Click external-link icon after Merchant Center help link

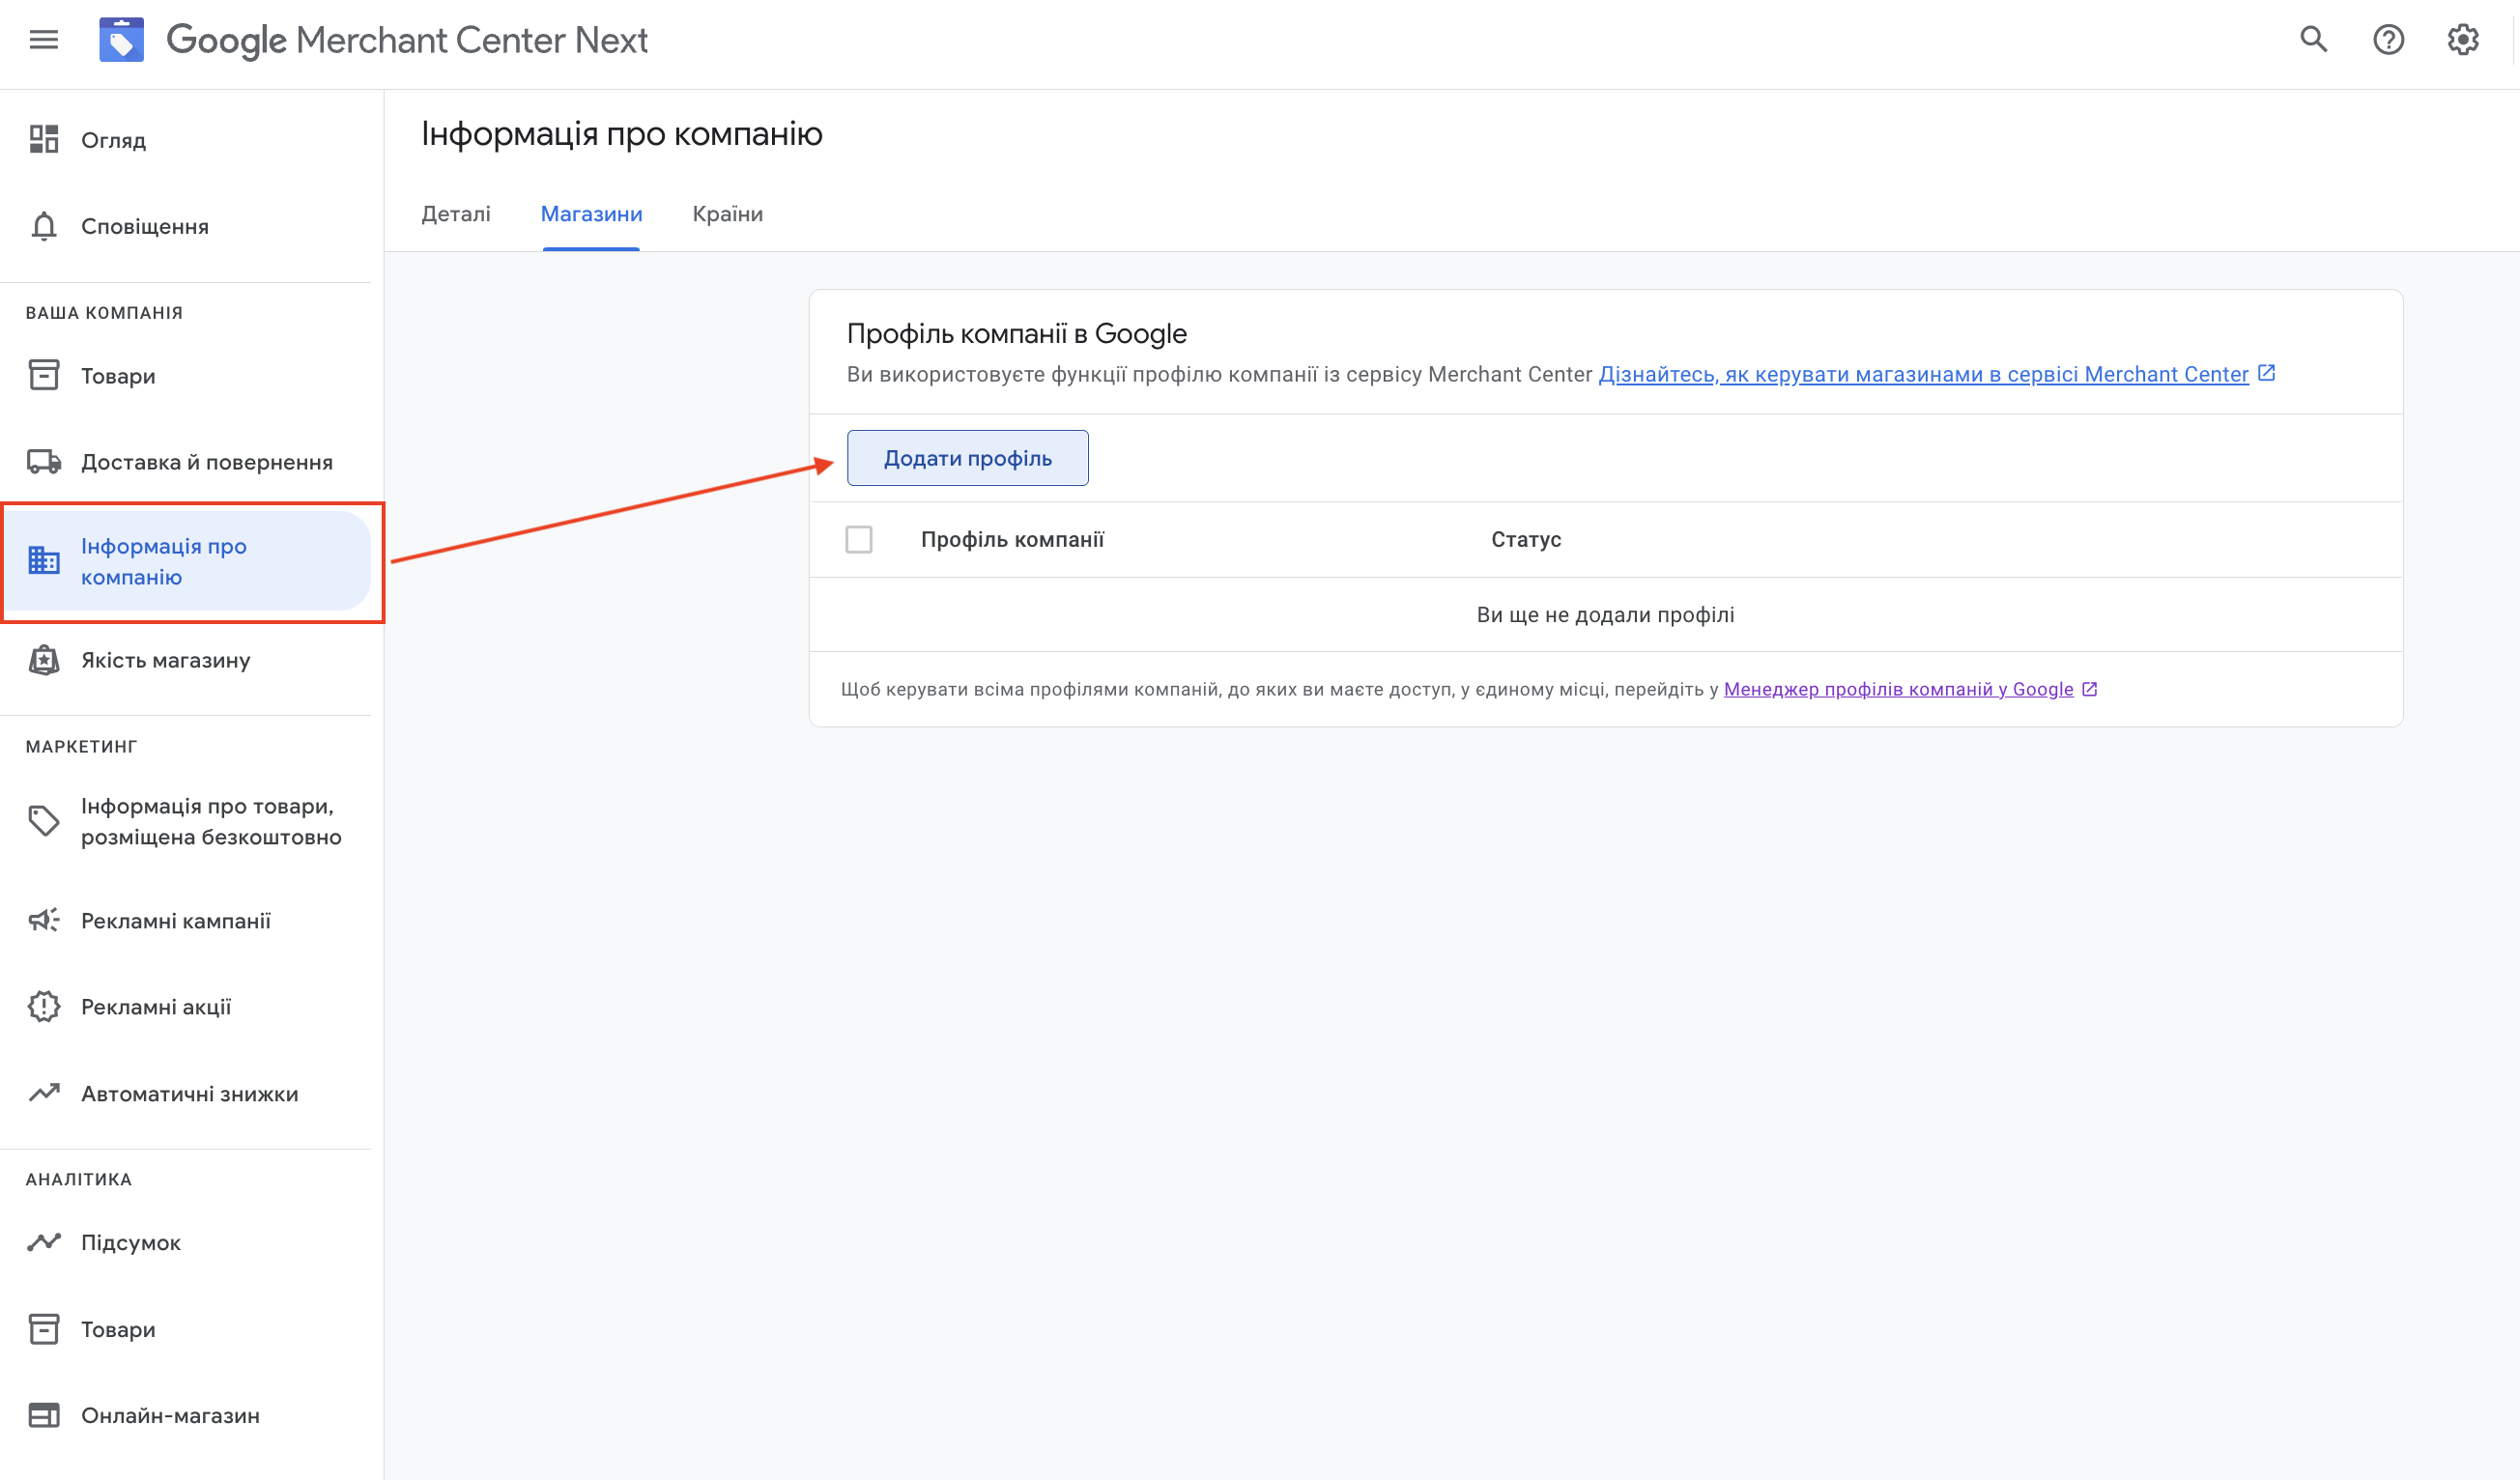point(2267,373)
